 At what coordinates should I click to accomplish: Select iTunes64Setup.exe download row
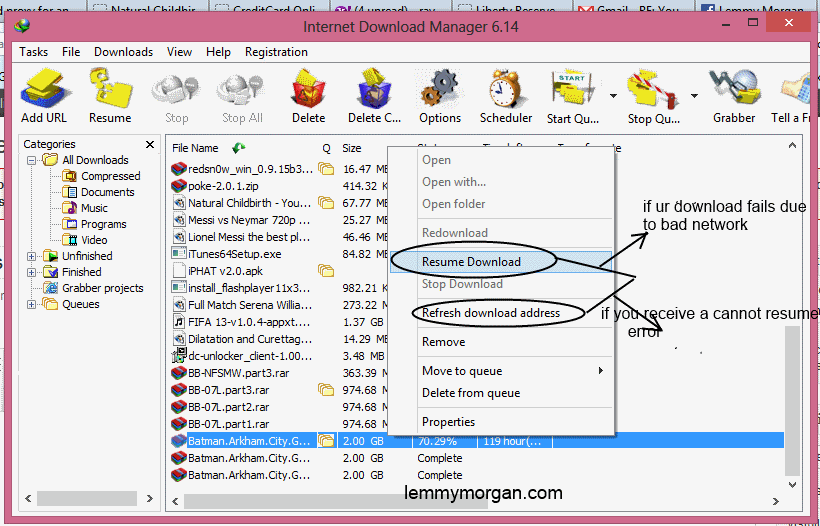[234, 254]
